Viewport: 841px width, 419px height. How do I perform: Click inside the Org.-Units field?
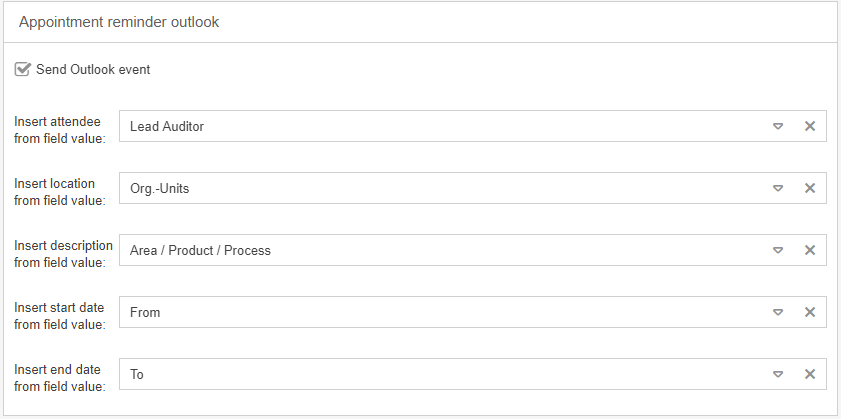click(440, 188)
